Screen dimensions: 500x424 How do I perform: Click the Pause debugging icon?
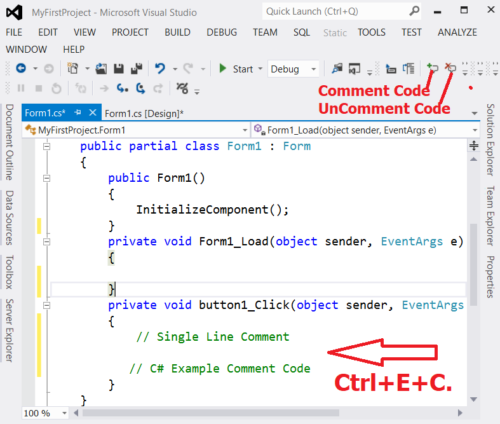click(x=21, y=88)
